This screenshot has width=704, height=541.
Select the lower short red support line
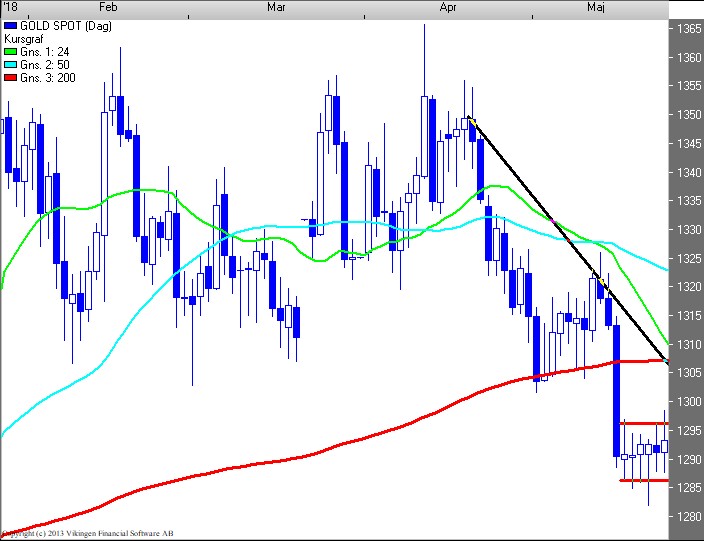point(643,481)
